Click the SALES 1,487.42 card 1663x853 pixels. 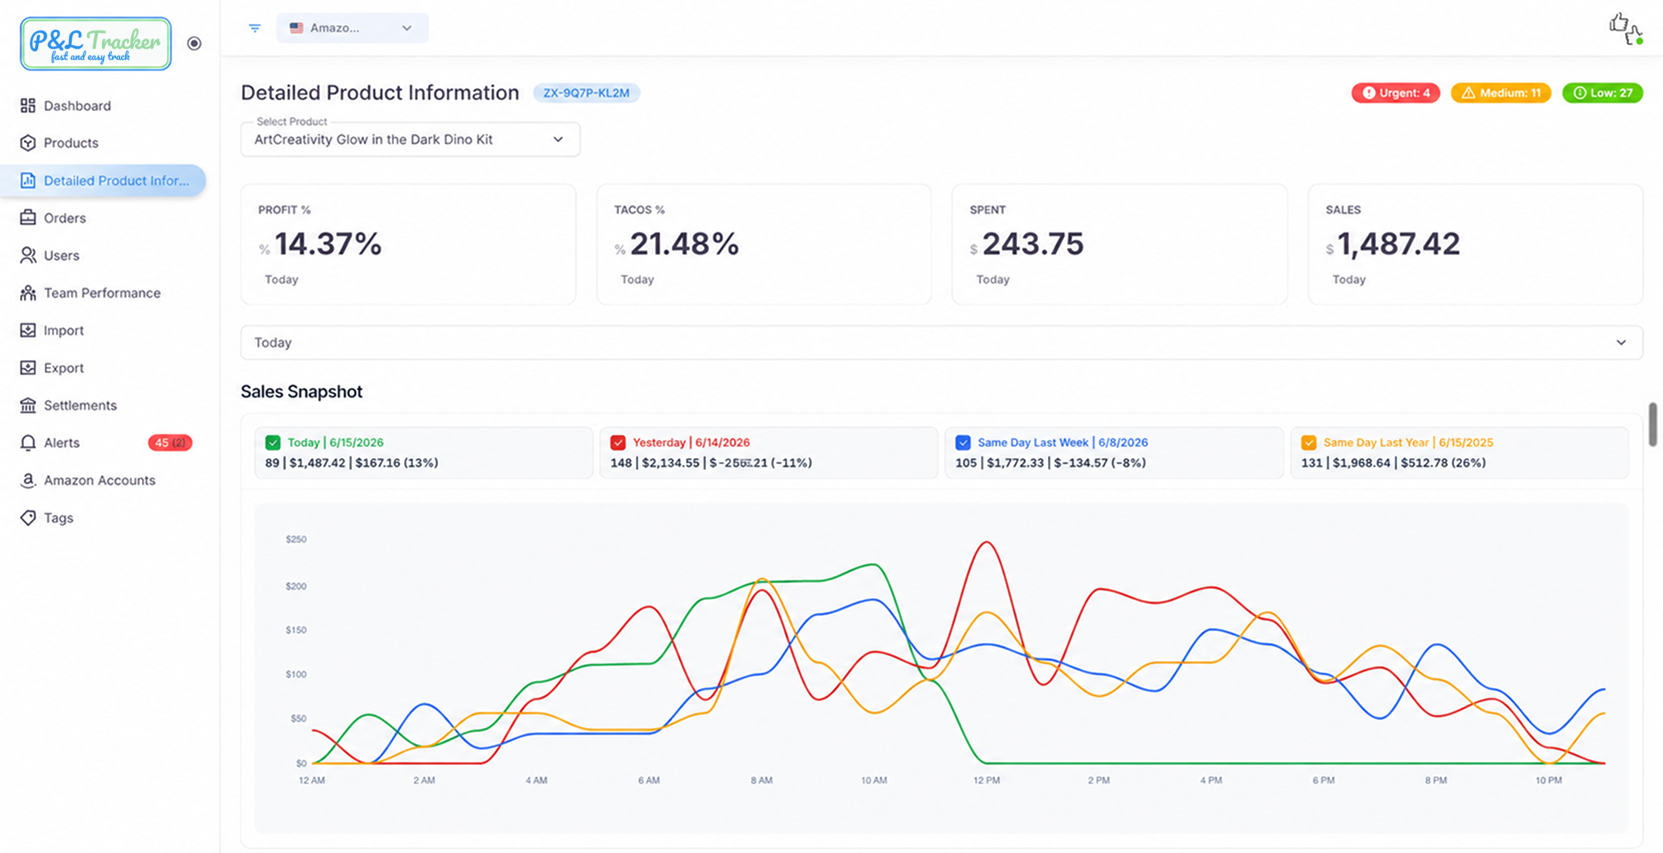click(x=1475, y=244)
